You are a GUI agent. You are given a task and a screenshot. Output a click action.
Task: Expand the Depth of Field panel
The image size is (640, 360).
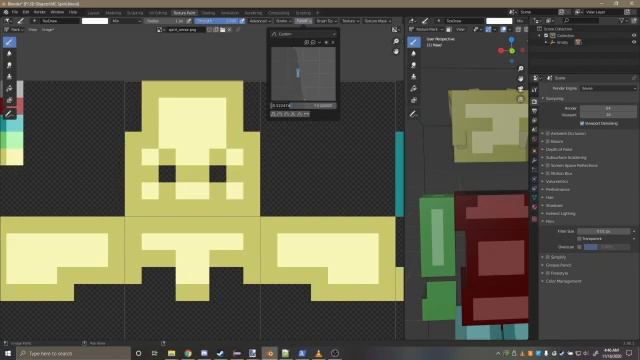pos(558,149)
